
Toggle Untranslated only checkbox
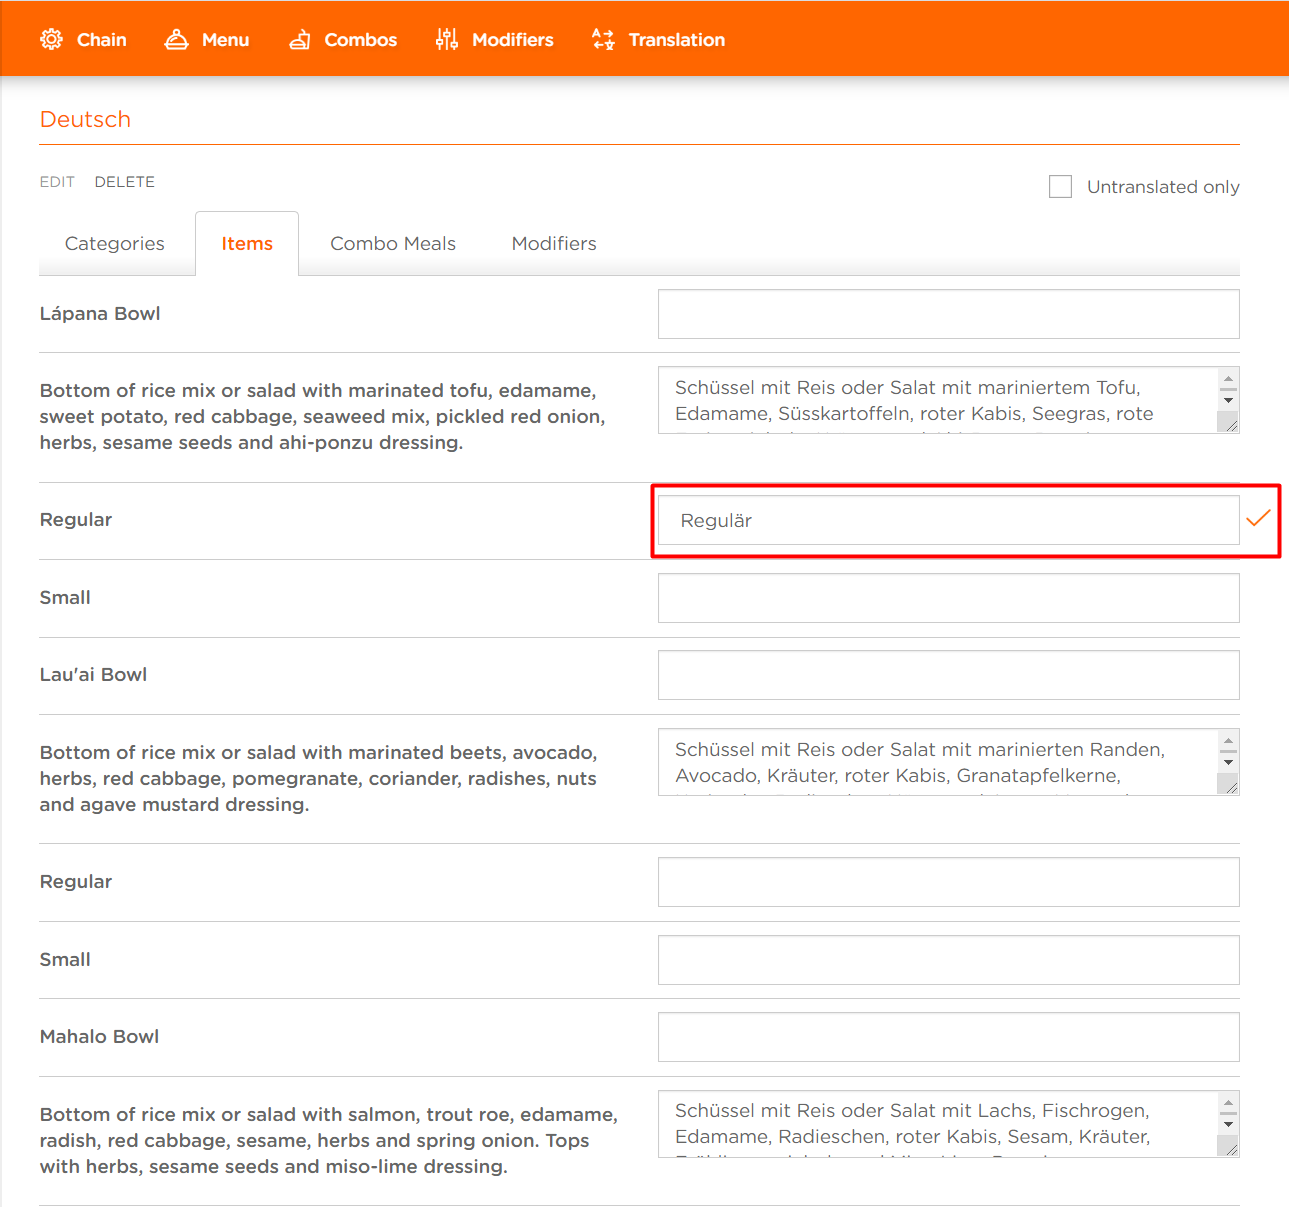(x=1060, y=186)
